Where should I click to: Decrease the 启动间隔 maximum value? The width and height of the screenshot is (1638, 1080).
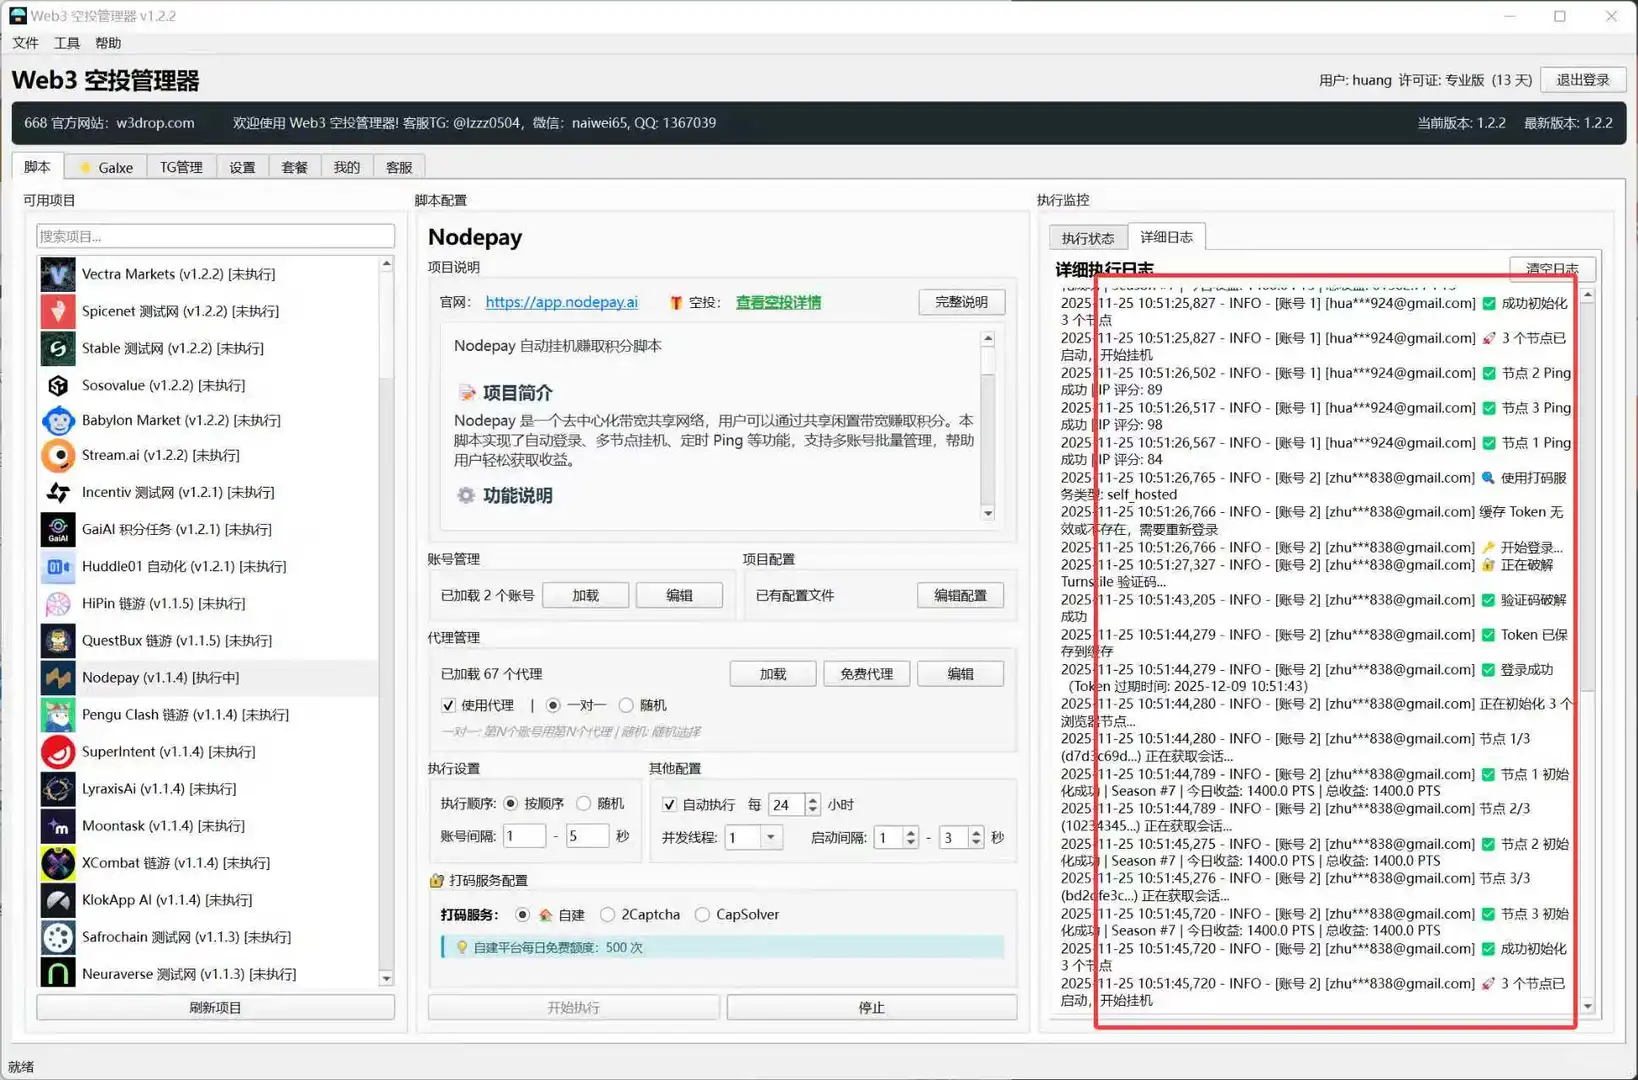tap(976, 843)
